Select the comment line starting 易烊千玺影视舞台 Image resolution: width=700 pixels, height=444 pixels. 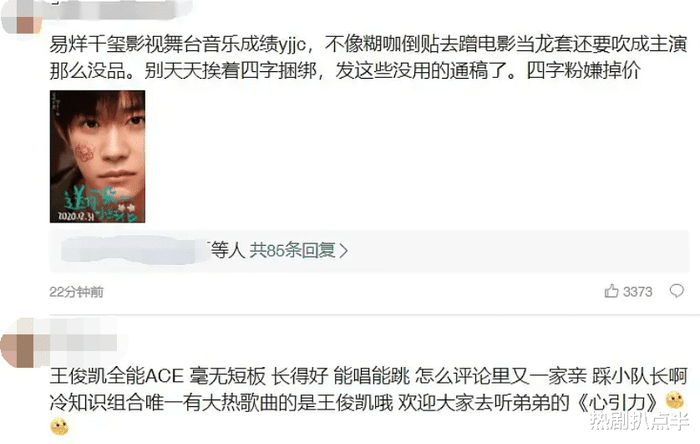368,45
